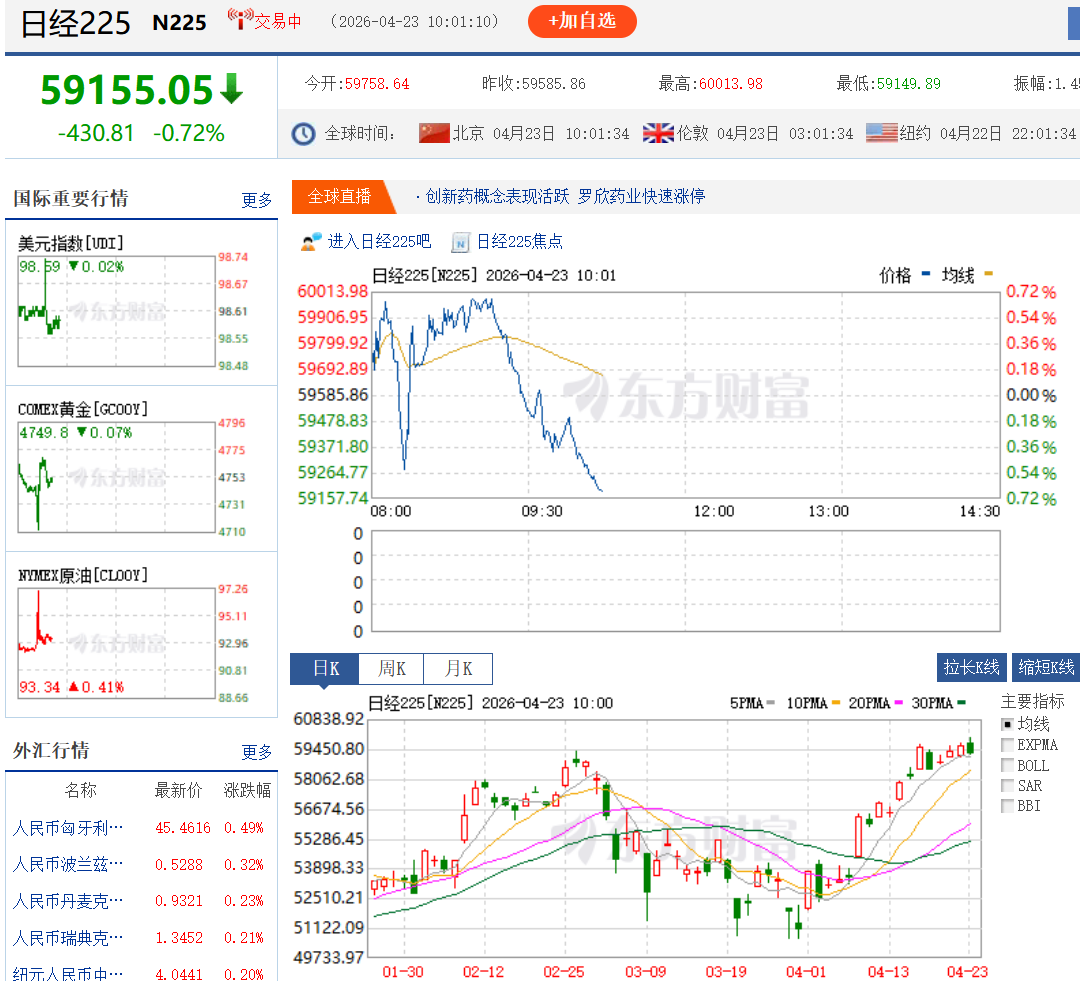Click the 加自选 button
1080x981 pixels.
582,21
